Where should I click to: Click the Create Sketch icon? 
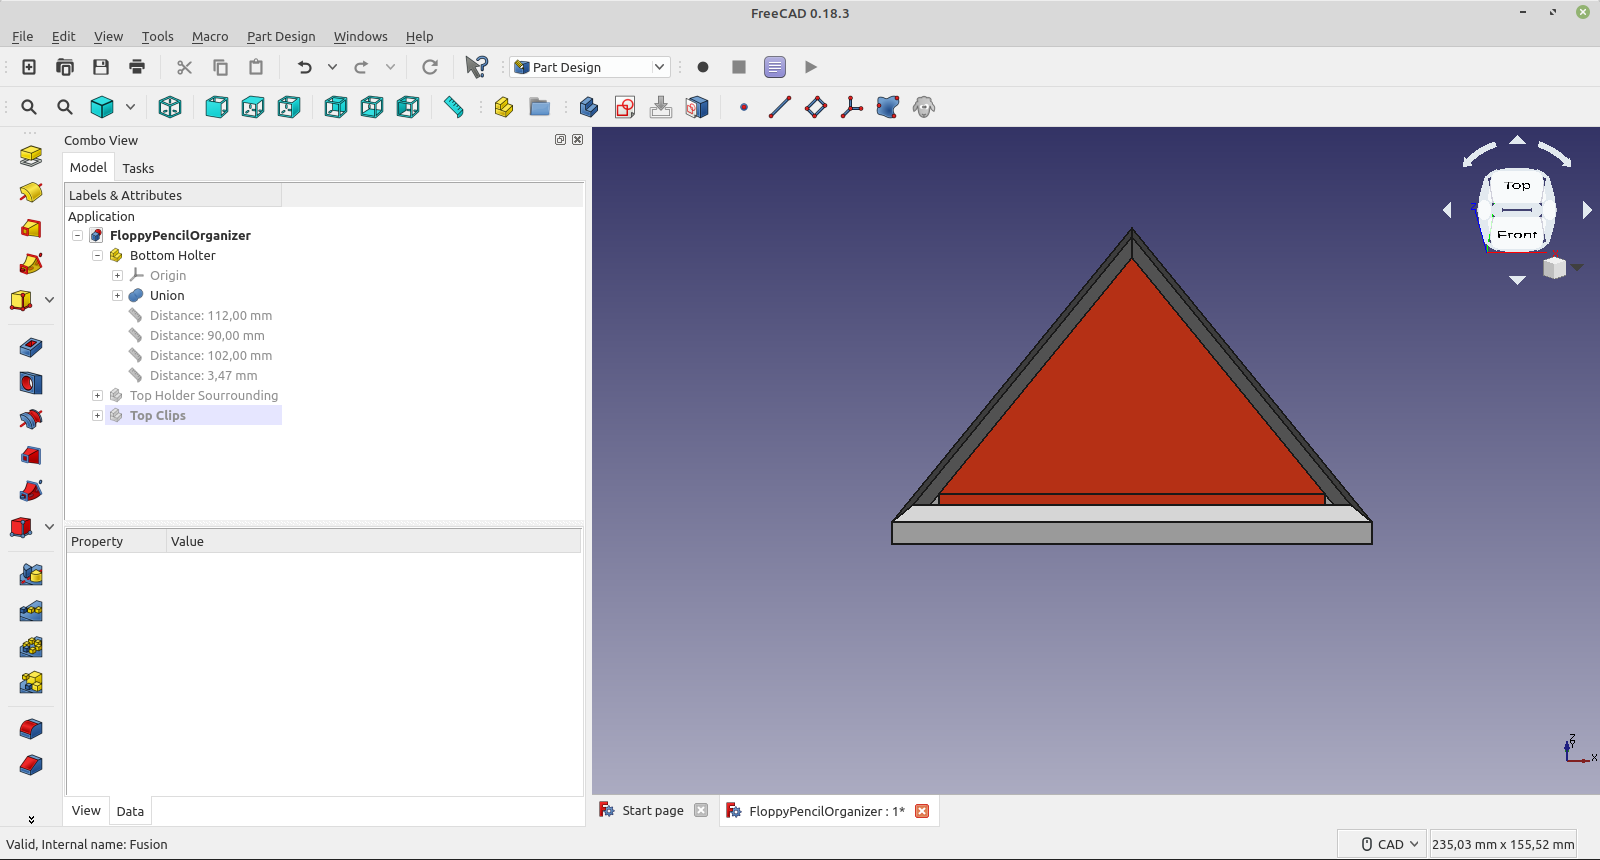point(625,107)
